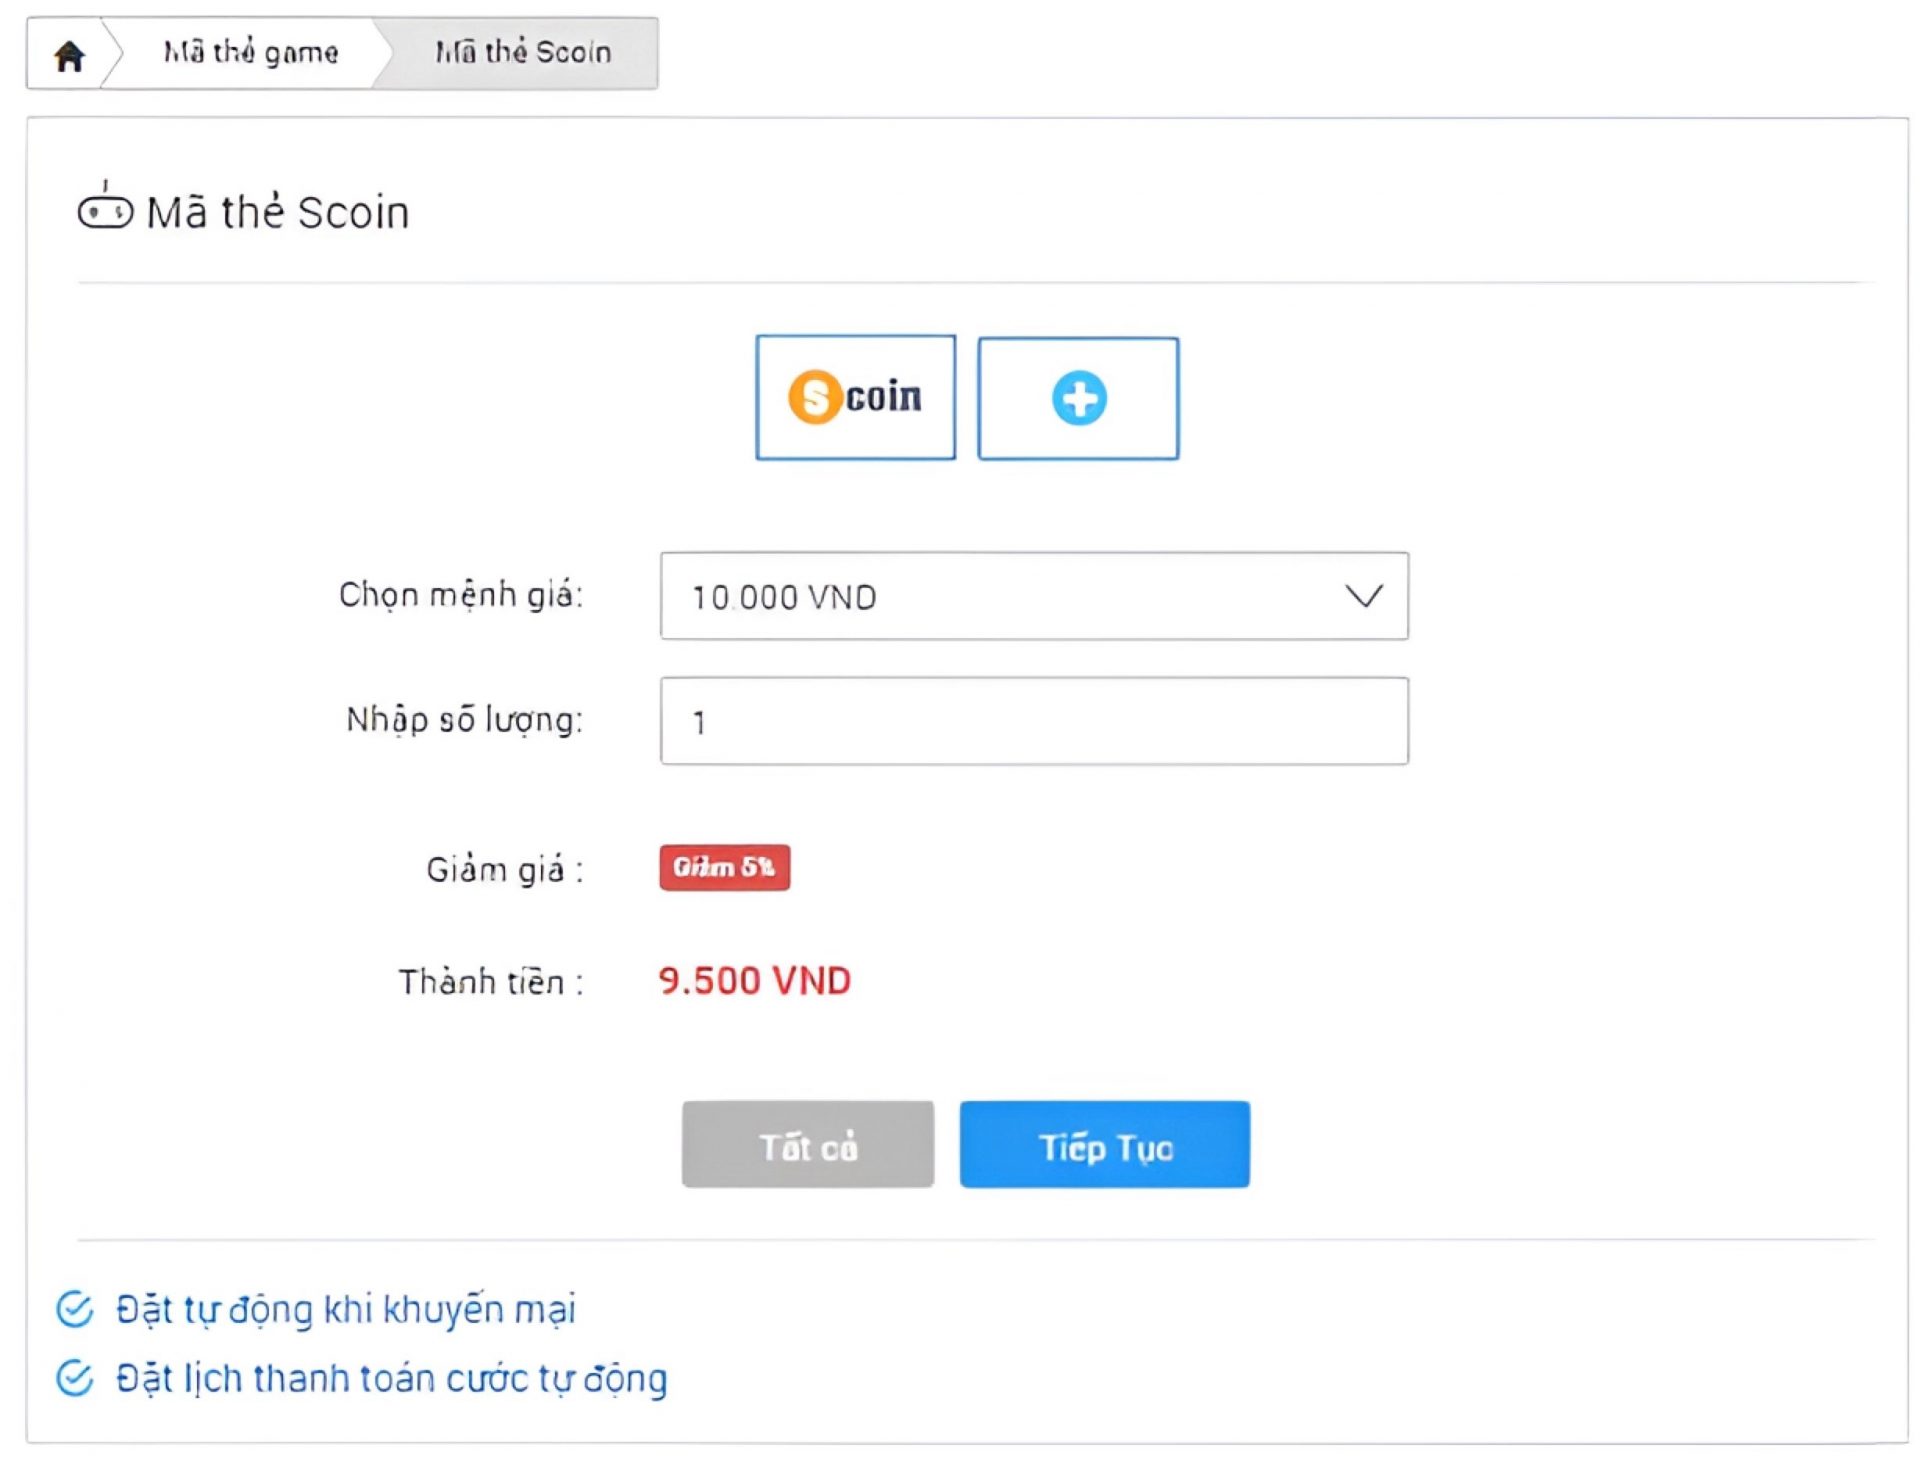The image size is (1920, 1470).
Task: Click the Tất cả button
Action: [807, 1146]
